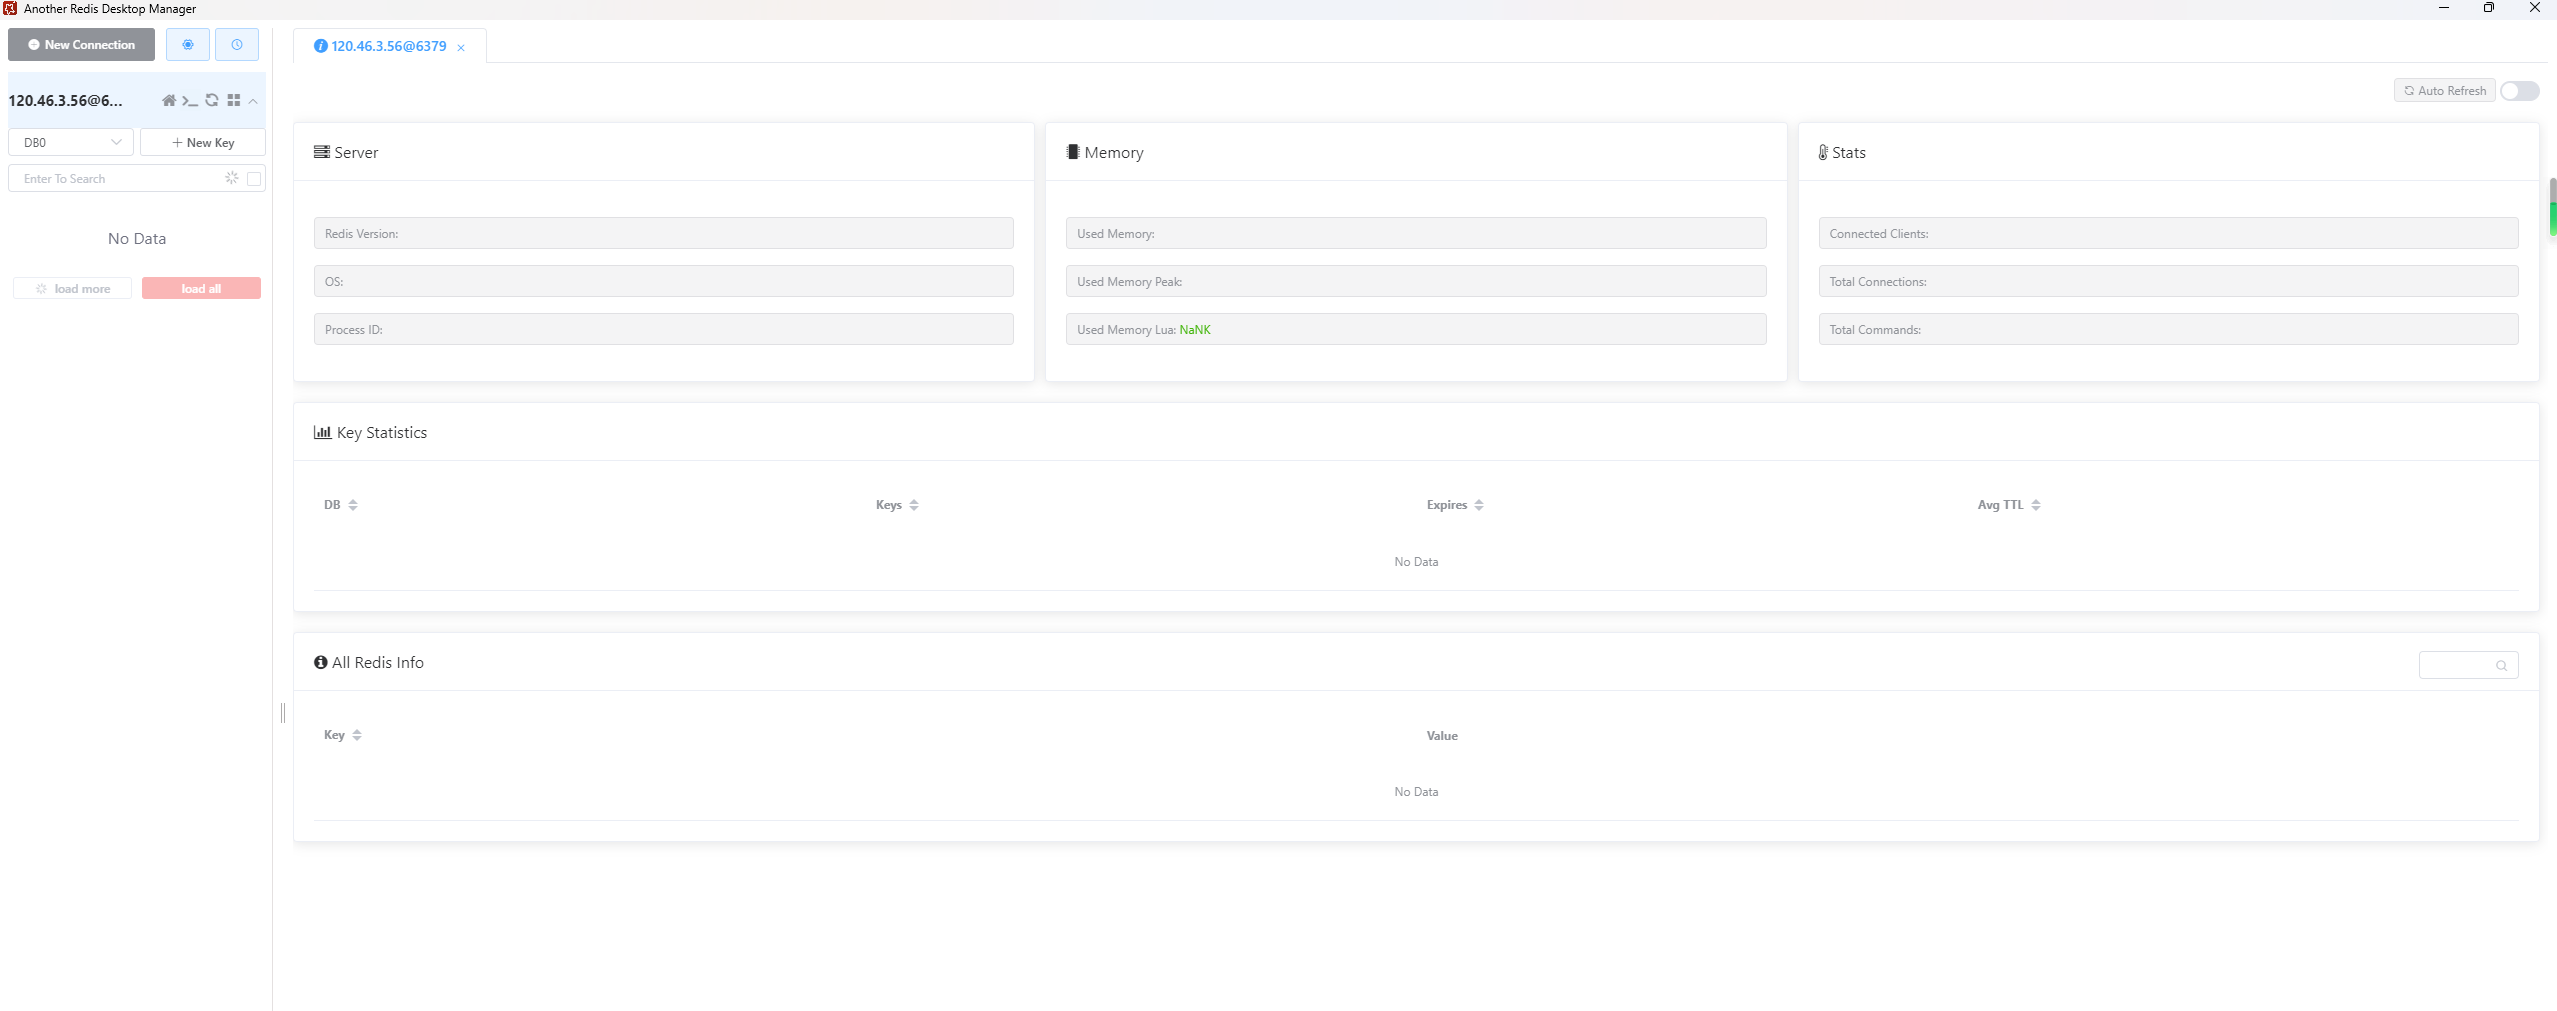
Task: Click the NaNK Used Memory Lua value
Action: pos(1195,330)
